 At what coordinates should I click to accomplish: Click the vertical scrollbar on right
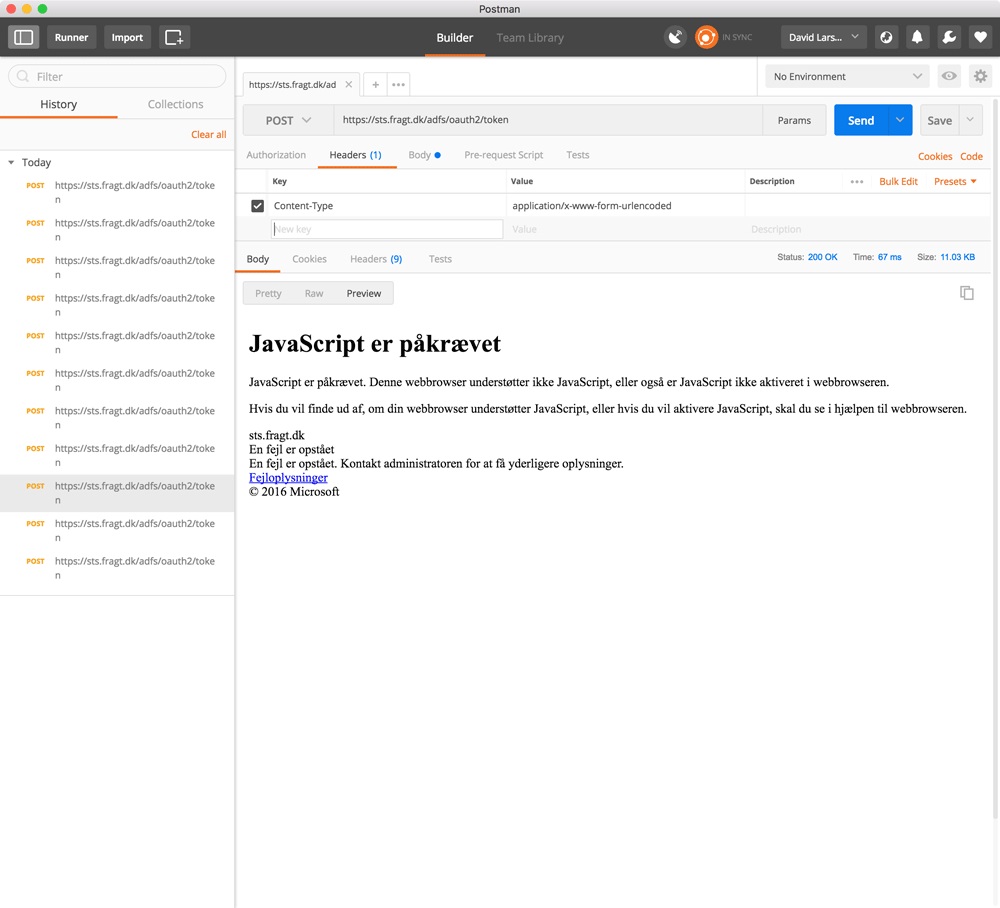(995, 459)
